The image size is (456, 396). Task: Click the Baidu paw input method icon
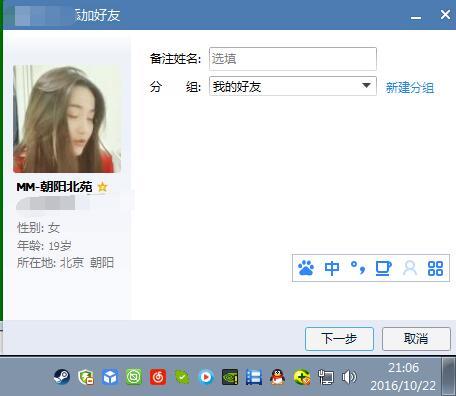[306, 268]
